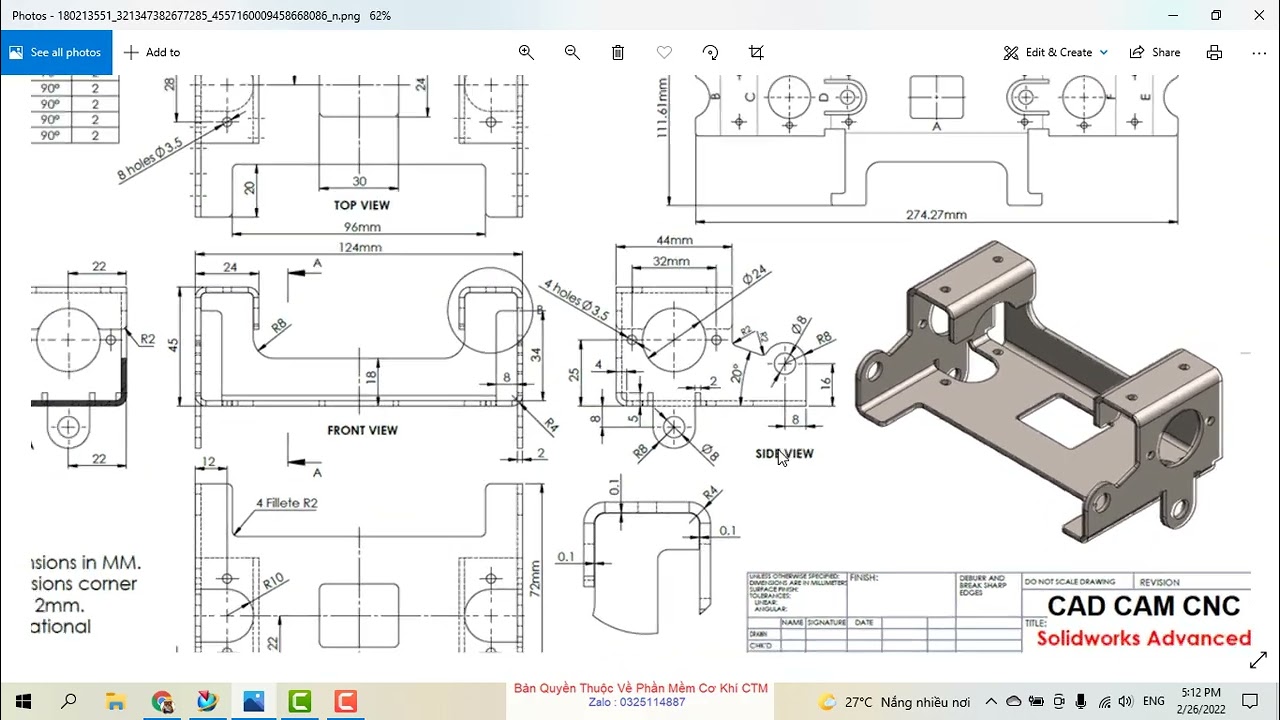Click the 4 Fillete R2 note
The image size is (1280, 720).
click(286, 503)
